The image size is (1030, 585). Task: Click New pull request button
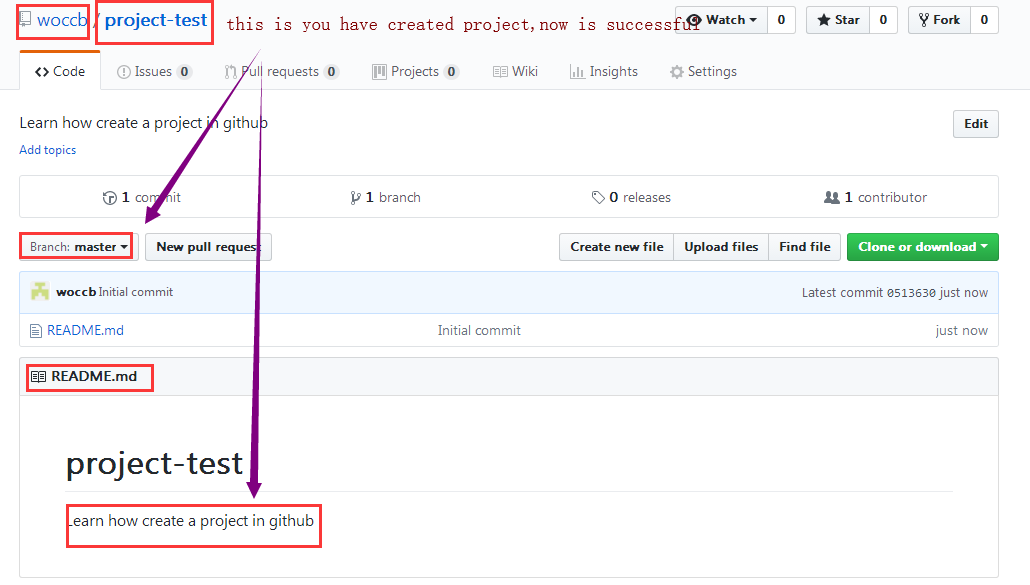pyautogui.click(x=208, y=247)
